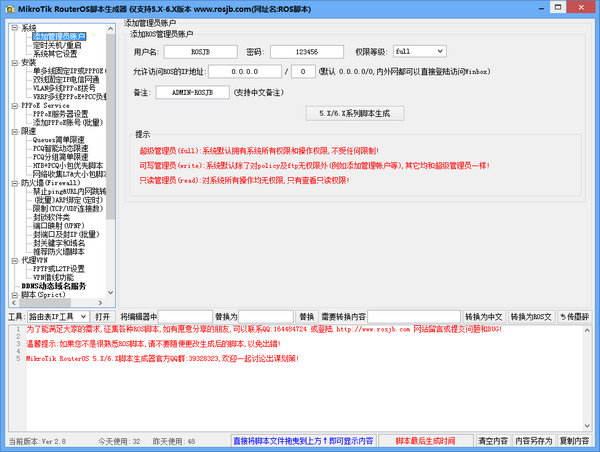Select 定时关机/重启 tree item
Image resolution: width=600 pixels, height=452 pixels.
(57, 45)
